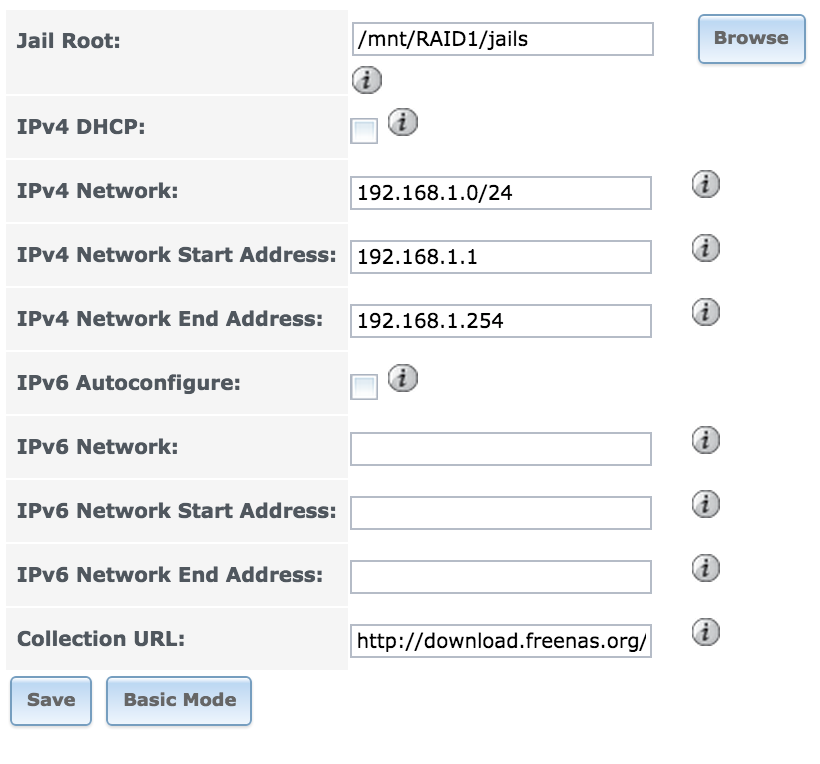This screenshot has width=820, height=764.
Task: Open the info icon below Jail Root
Action: [x=367, y=80]
